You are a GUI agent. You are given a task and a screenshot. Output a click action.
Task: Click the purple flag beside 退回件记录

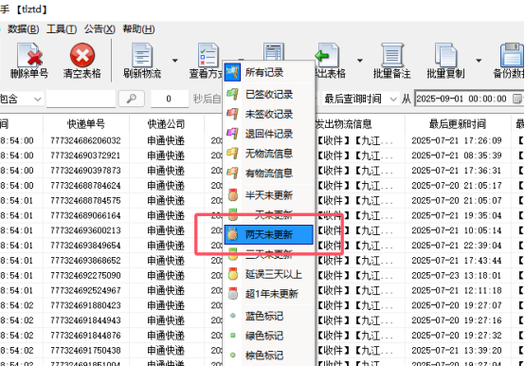(x=233, y=134)
